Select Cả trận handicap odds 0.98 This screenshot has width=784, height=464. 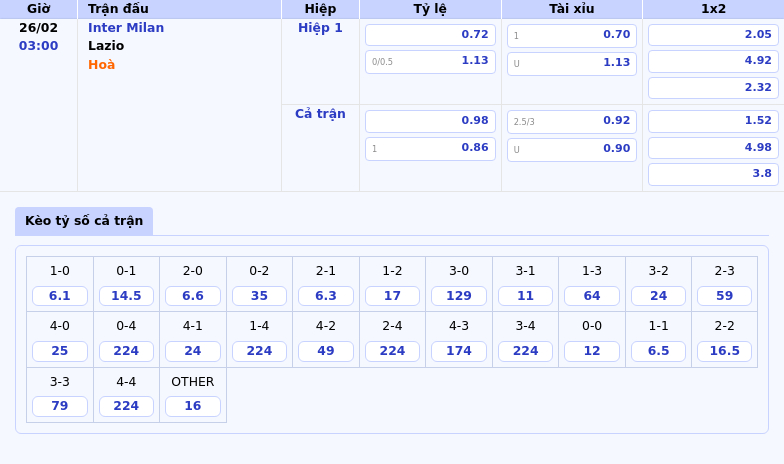point(430,120)
